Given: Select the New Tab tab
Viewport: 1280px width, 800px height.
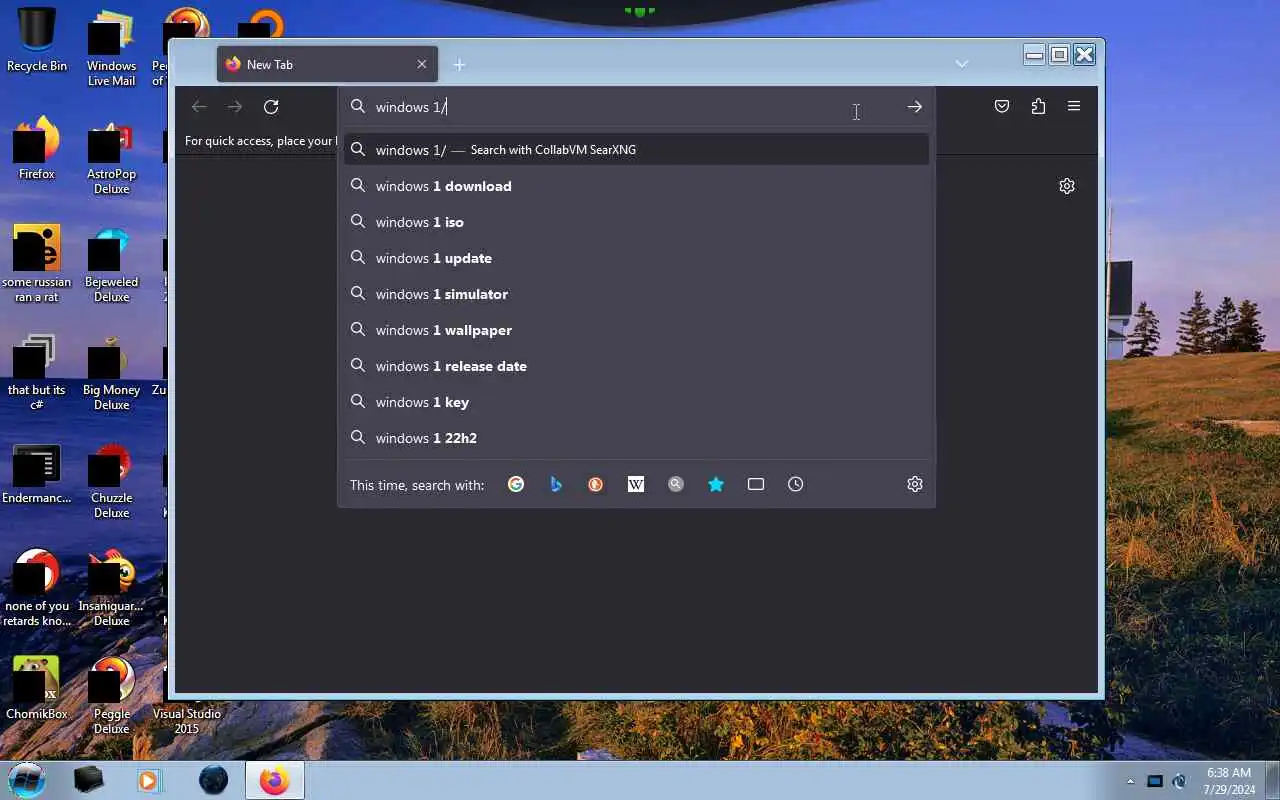Looking at the screenshot, I should coord(326,64).
